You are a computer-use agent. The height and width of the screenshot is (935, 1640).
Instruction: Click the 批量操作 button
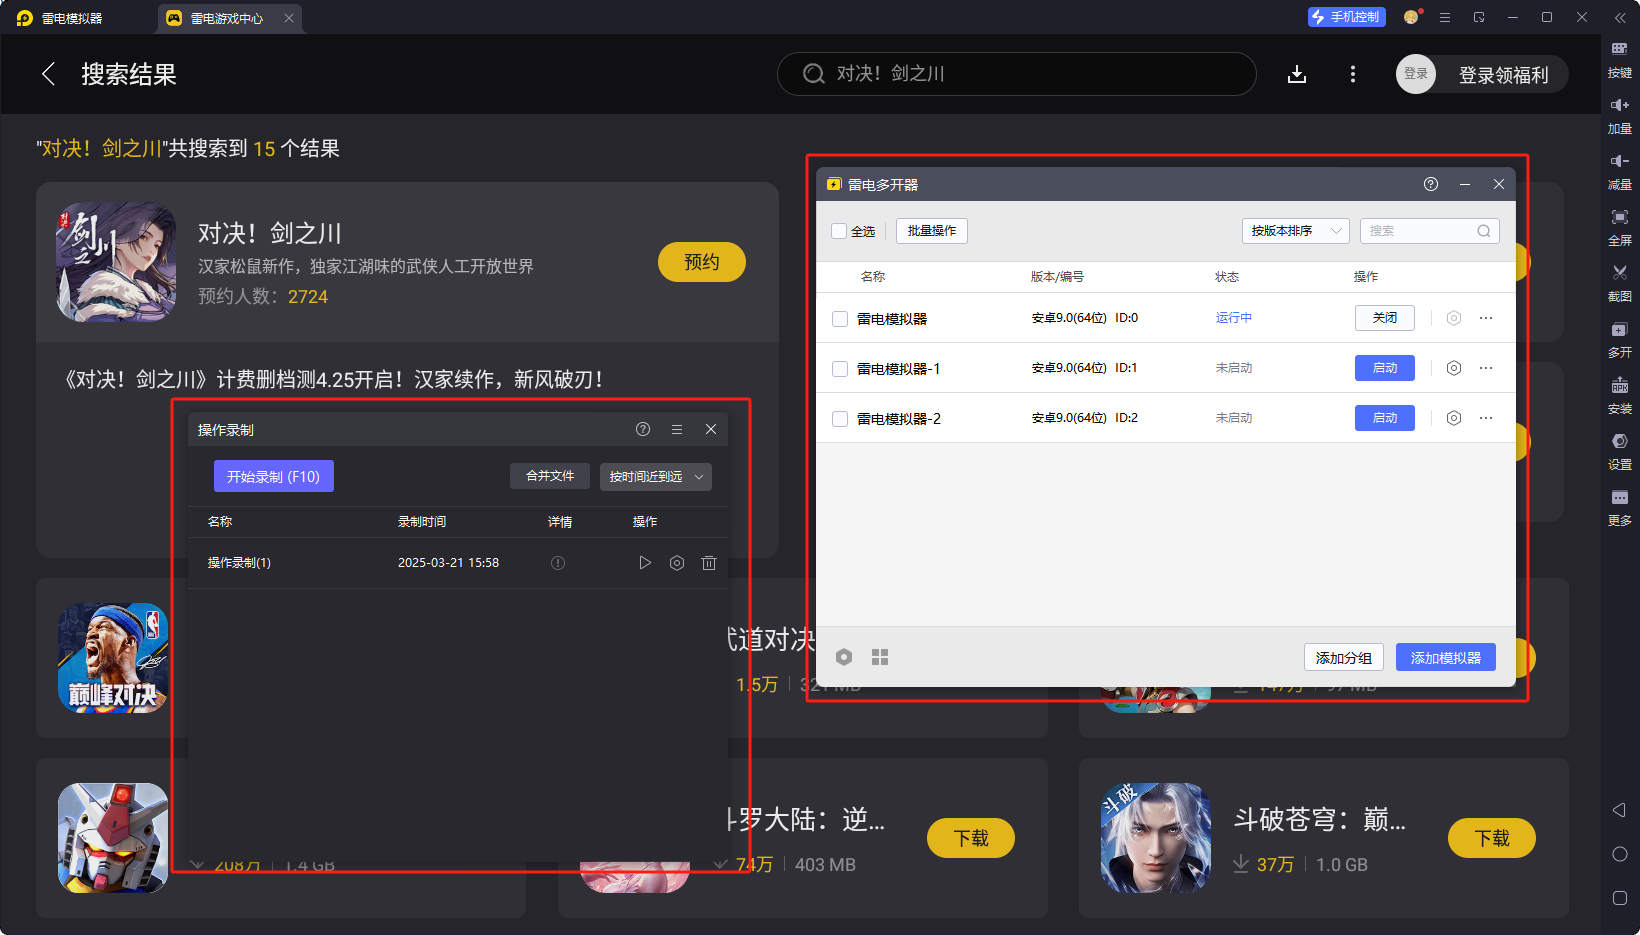tap(932, 231)
